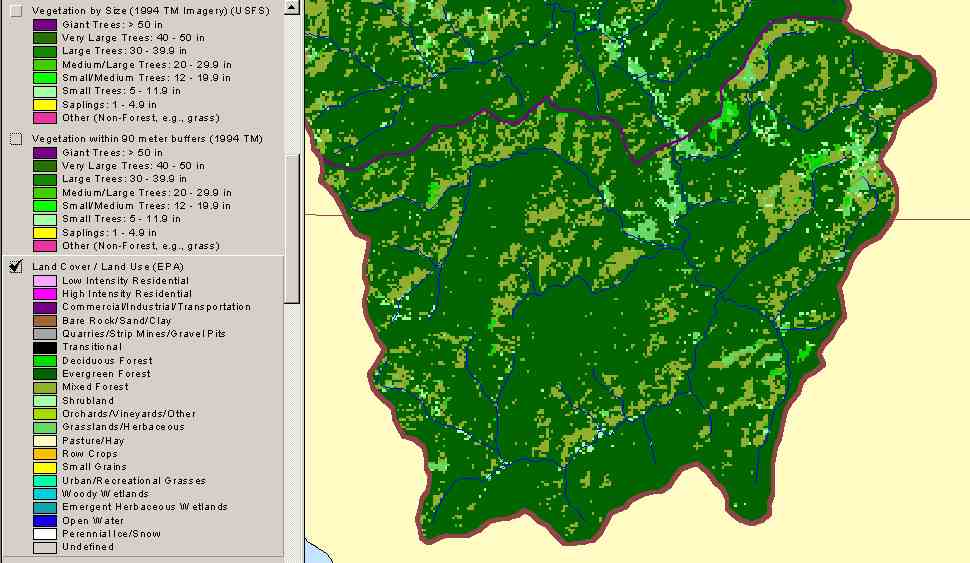Image resolution: width=970 pixels, height=563 pixels.
Task: Click Quarries/Strip Mines/Gravel Pits swatch
Action: (x=45, y=333)
